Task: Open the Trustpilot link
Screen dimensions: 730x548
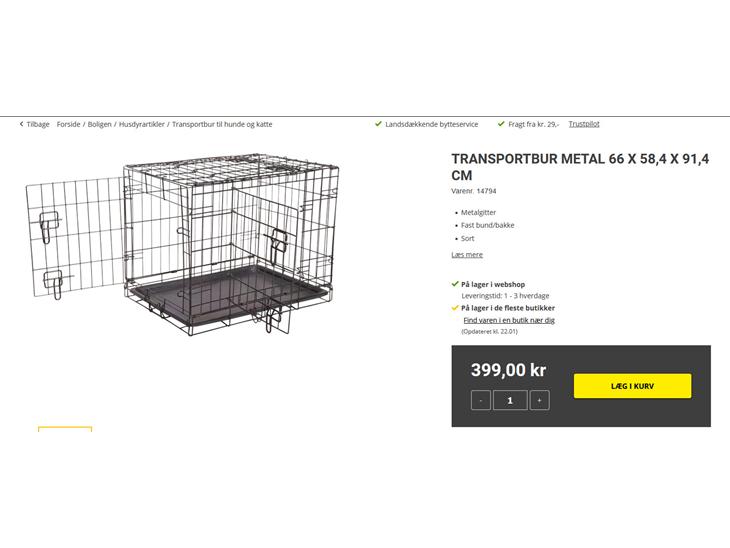Action: click(x=584, y=124)
